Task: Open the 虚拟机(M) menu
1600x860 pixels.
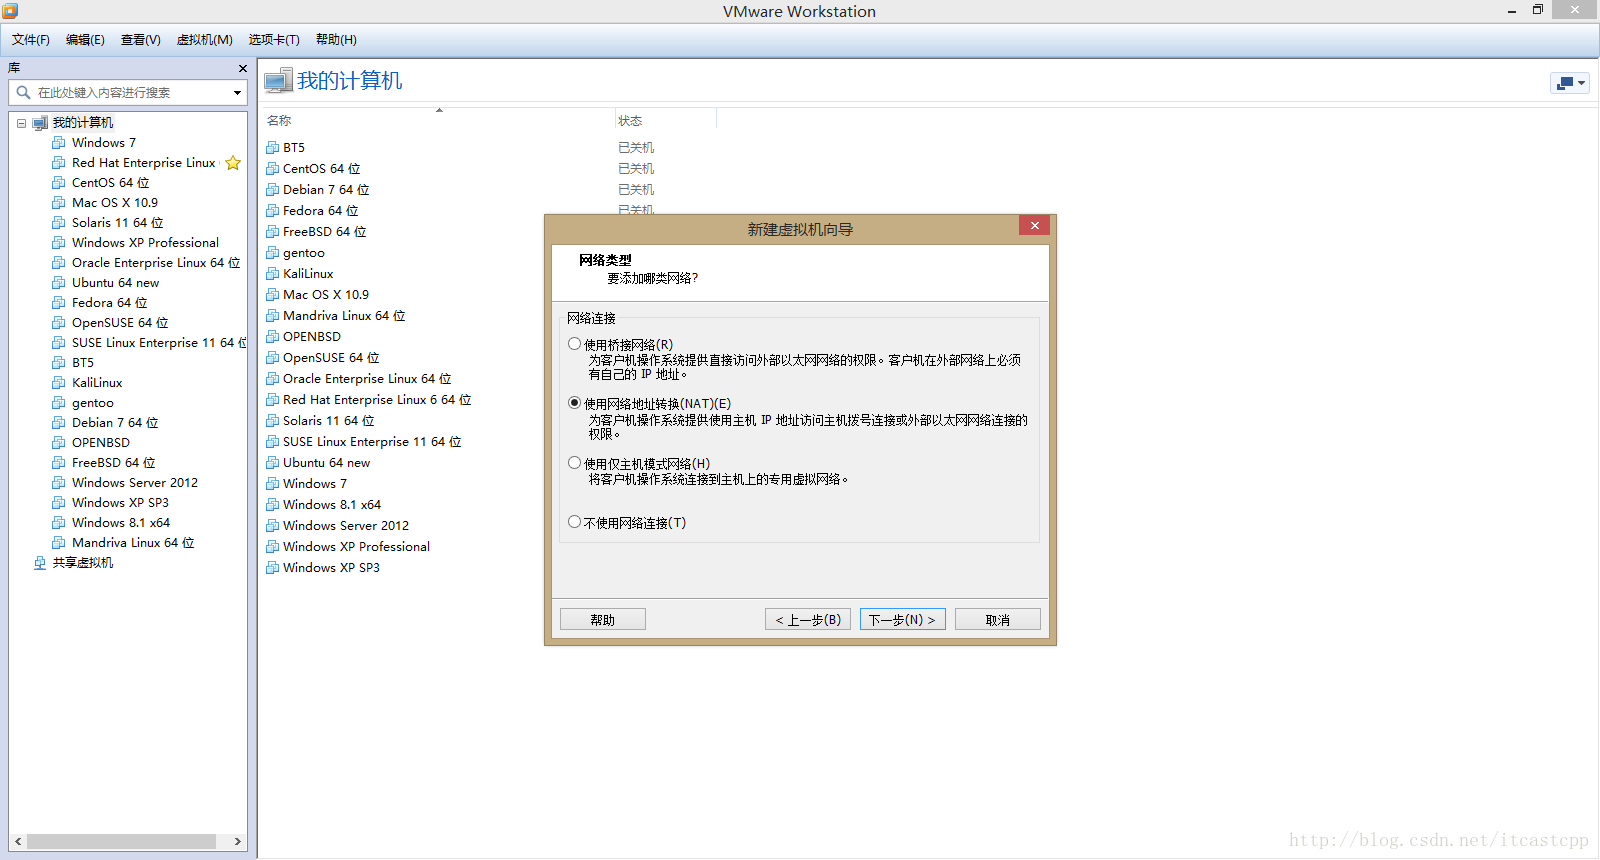Action: [204, 40]
